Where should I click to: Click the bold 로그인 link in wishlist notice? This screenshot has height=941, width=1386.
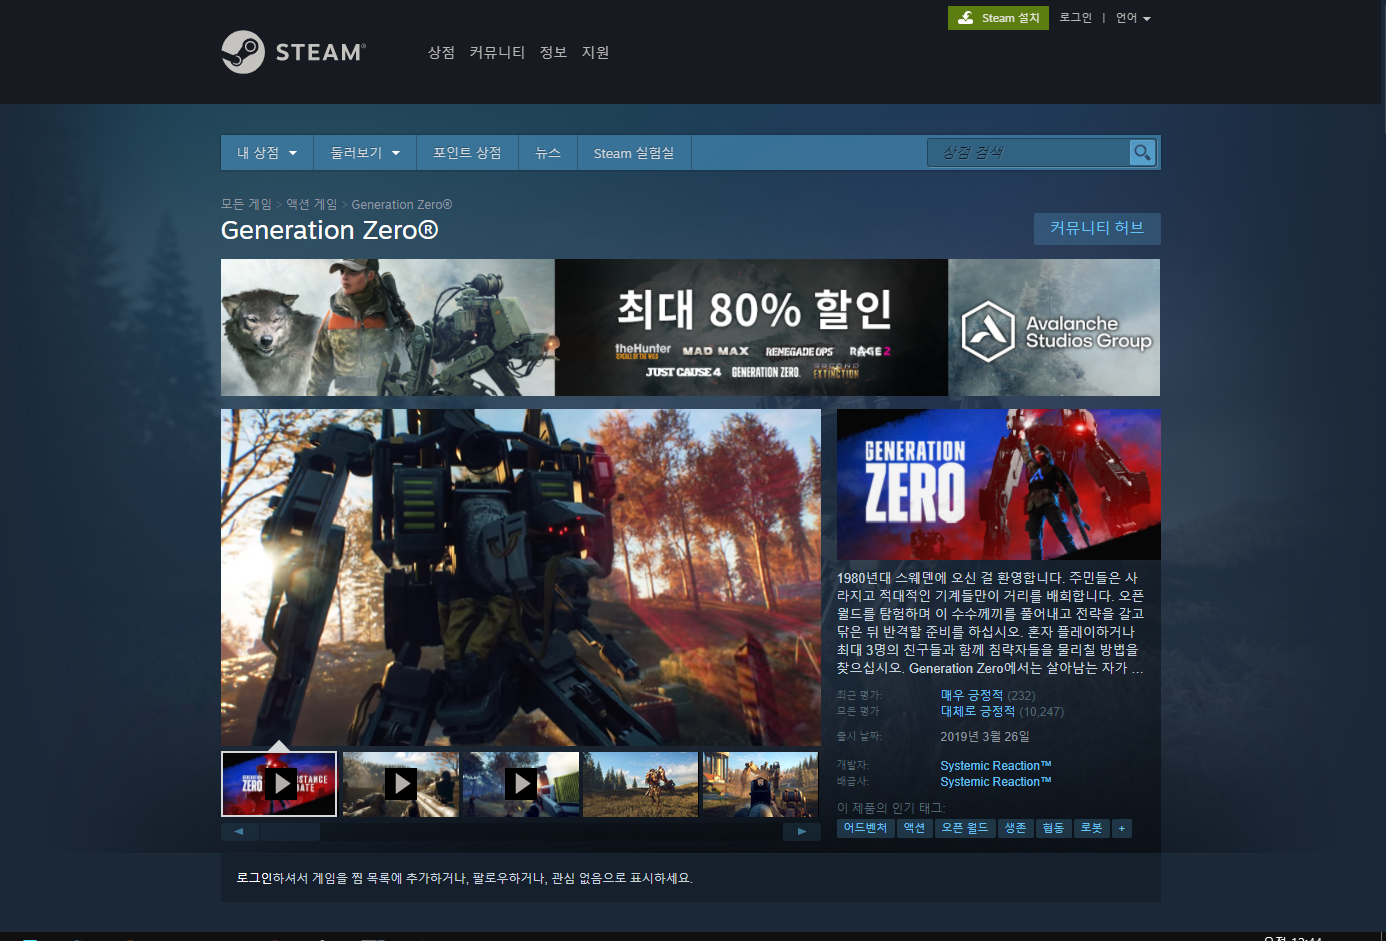point(254,878)
